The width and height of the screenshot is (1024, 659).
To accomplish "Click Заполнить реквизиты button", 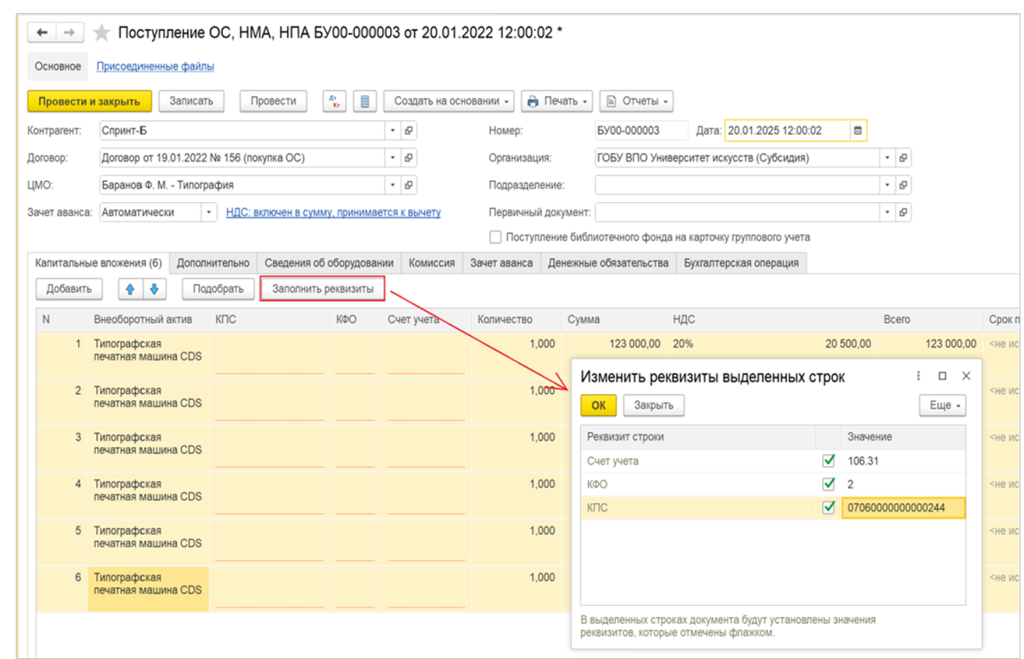I will pyautogui.click(x=323, y=289).
